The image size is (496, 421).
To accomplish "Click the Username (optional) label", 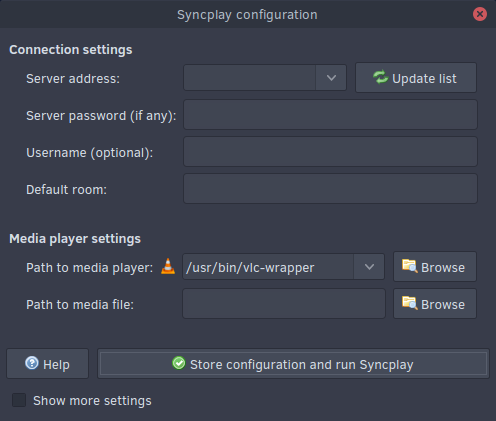I will tap(90, 153).
